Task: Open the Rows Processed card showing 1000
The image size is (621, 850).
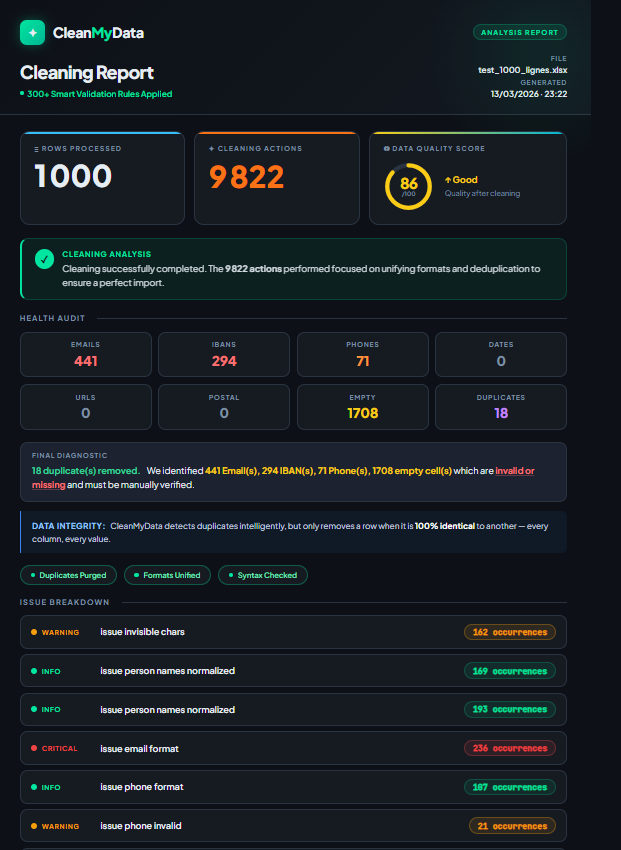Action: [102, 178]
